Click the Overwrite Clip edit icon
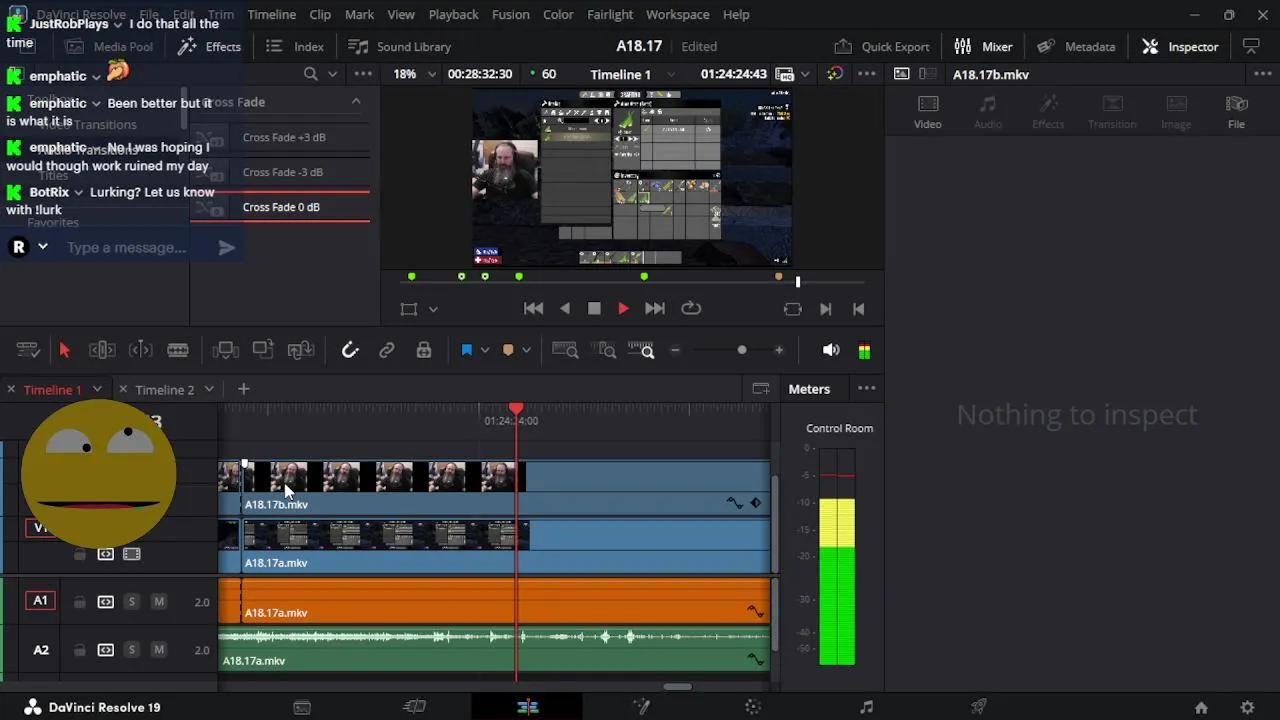1280x720 pixels. tap(263, 350)
